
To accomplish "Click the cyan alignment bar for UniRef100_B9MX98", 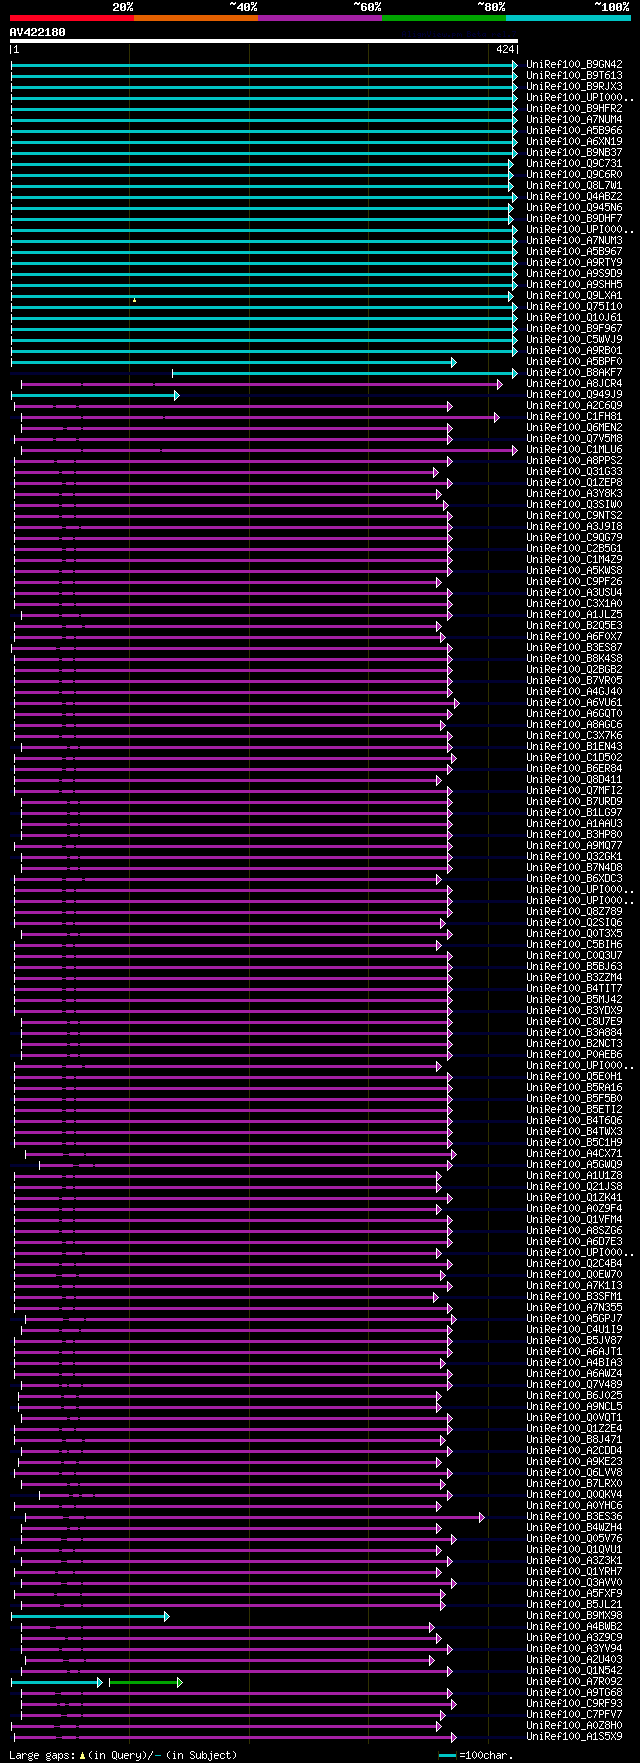I will click(x=90, y=1616).
